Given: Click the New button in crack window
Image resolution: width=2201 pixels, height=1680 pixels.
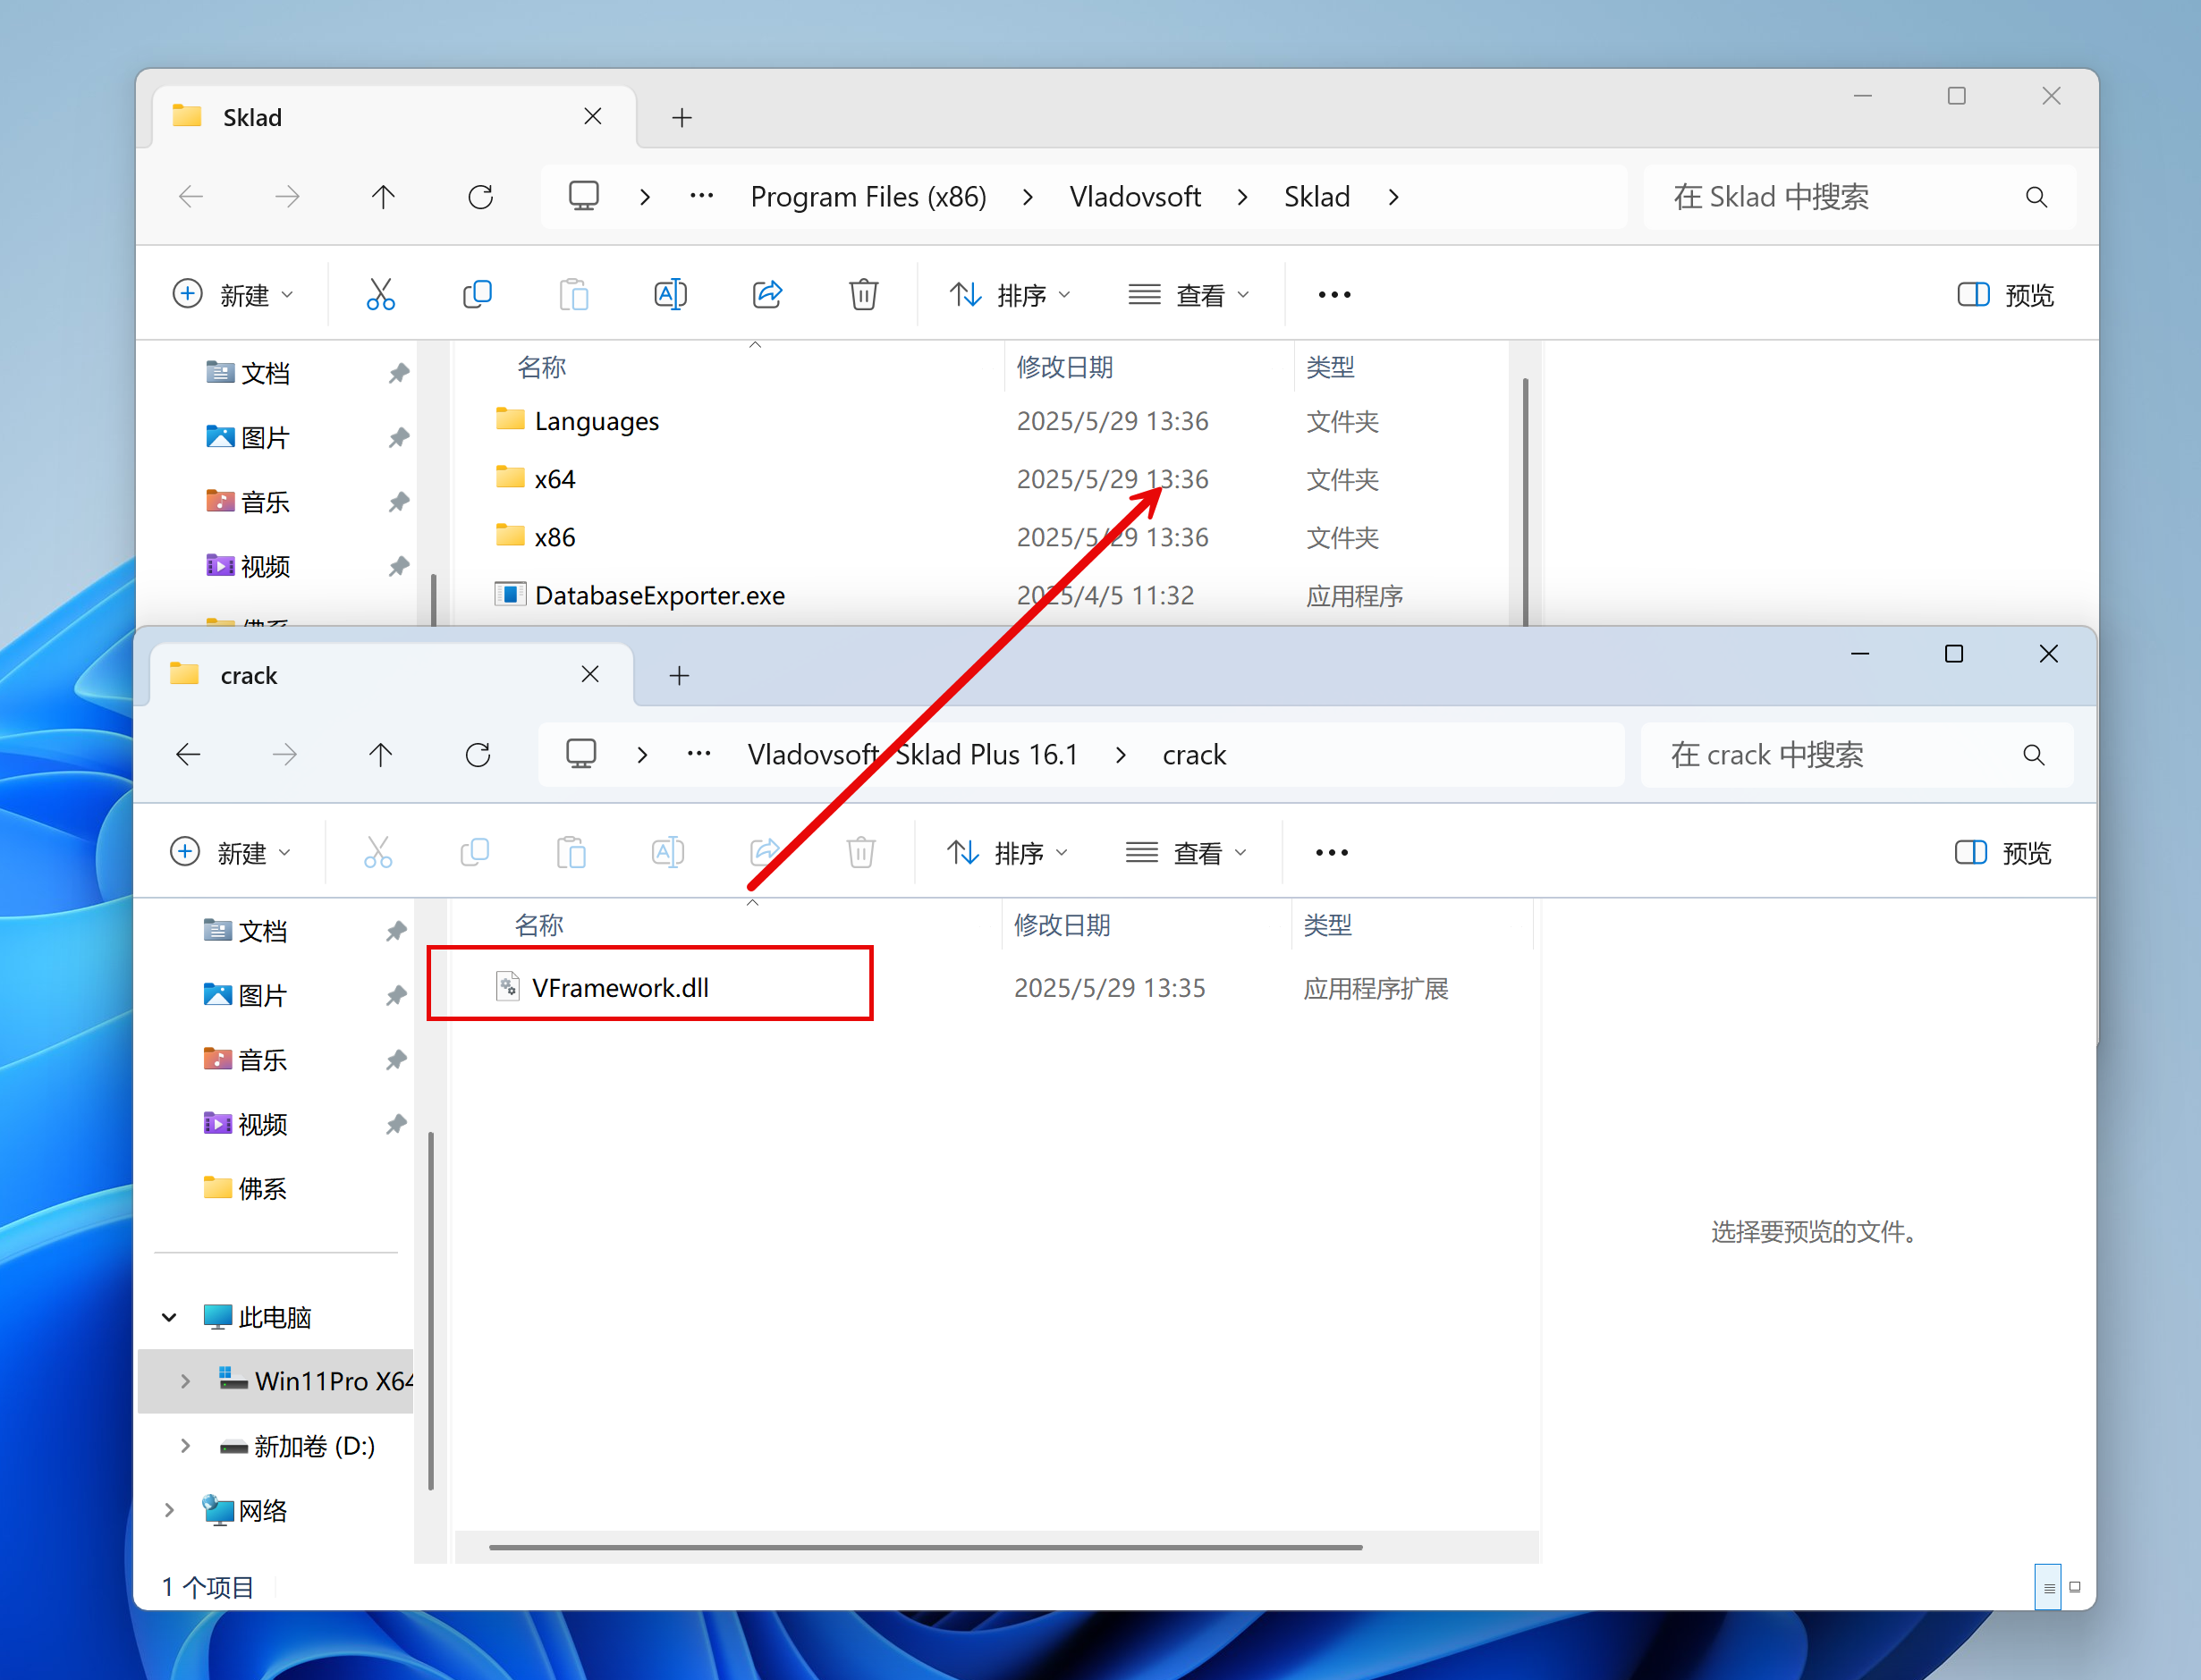Looking at the screenshot, I should (x=231, y=852).
